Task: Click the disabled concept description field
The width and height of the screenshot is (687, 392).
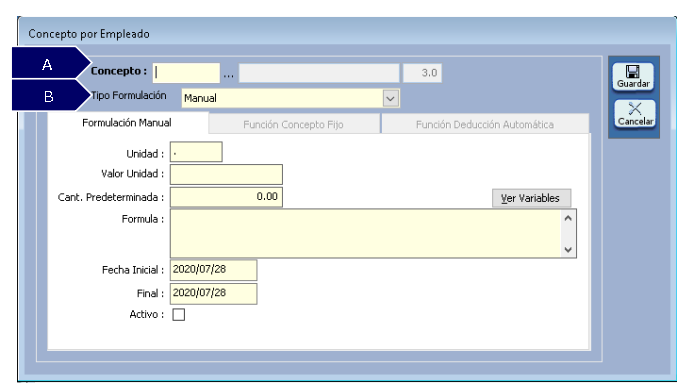Action: point(319,73)
